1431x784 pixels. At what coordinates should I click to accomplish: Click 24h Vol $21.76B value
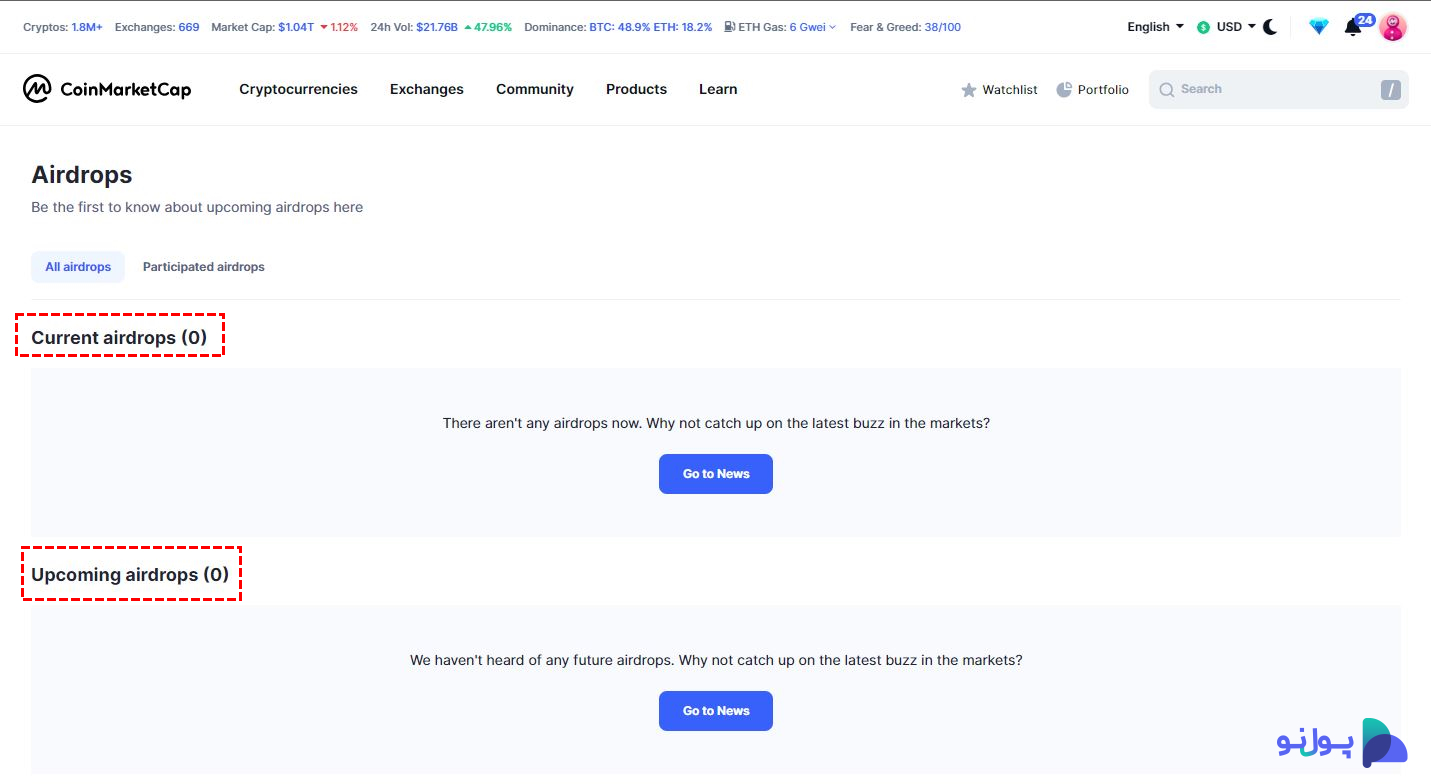(x=436, y=27)
